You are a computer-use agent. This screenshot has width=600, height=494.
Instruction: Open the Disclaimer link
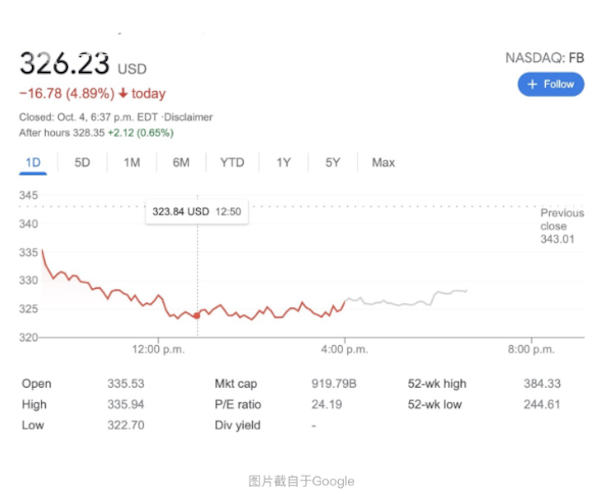[x=188, y=117]
